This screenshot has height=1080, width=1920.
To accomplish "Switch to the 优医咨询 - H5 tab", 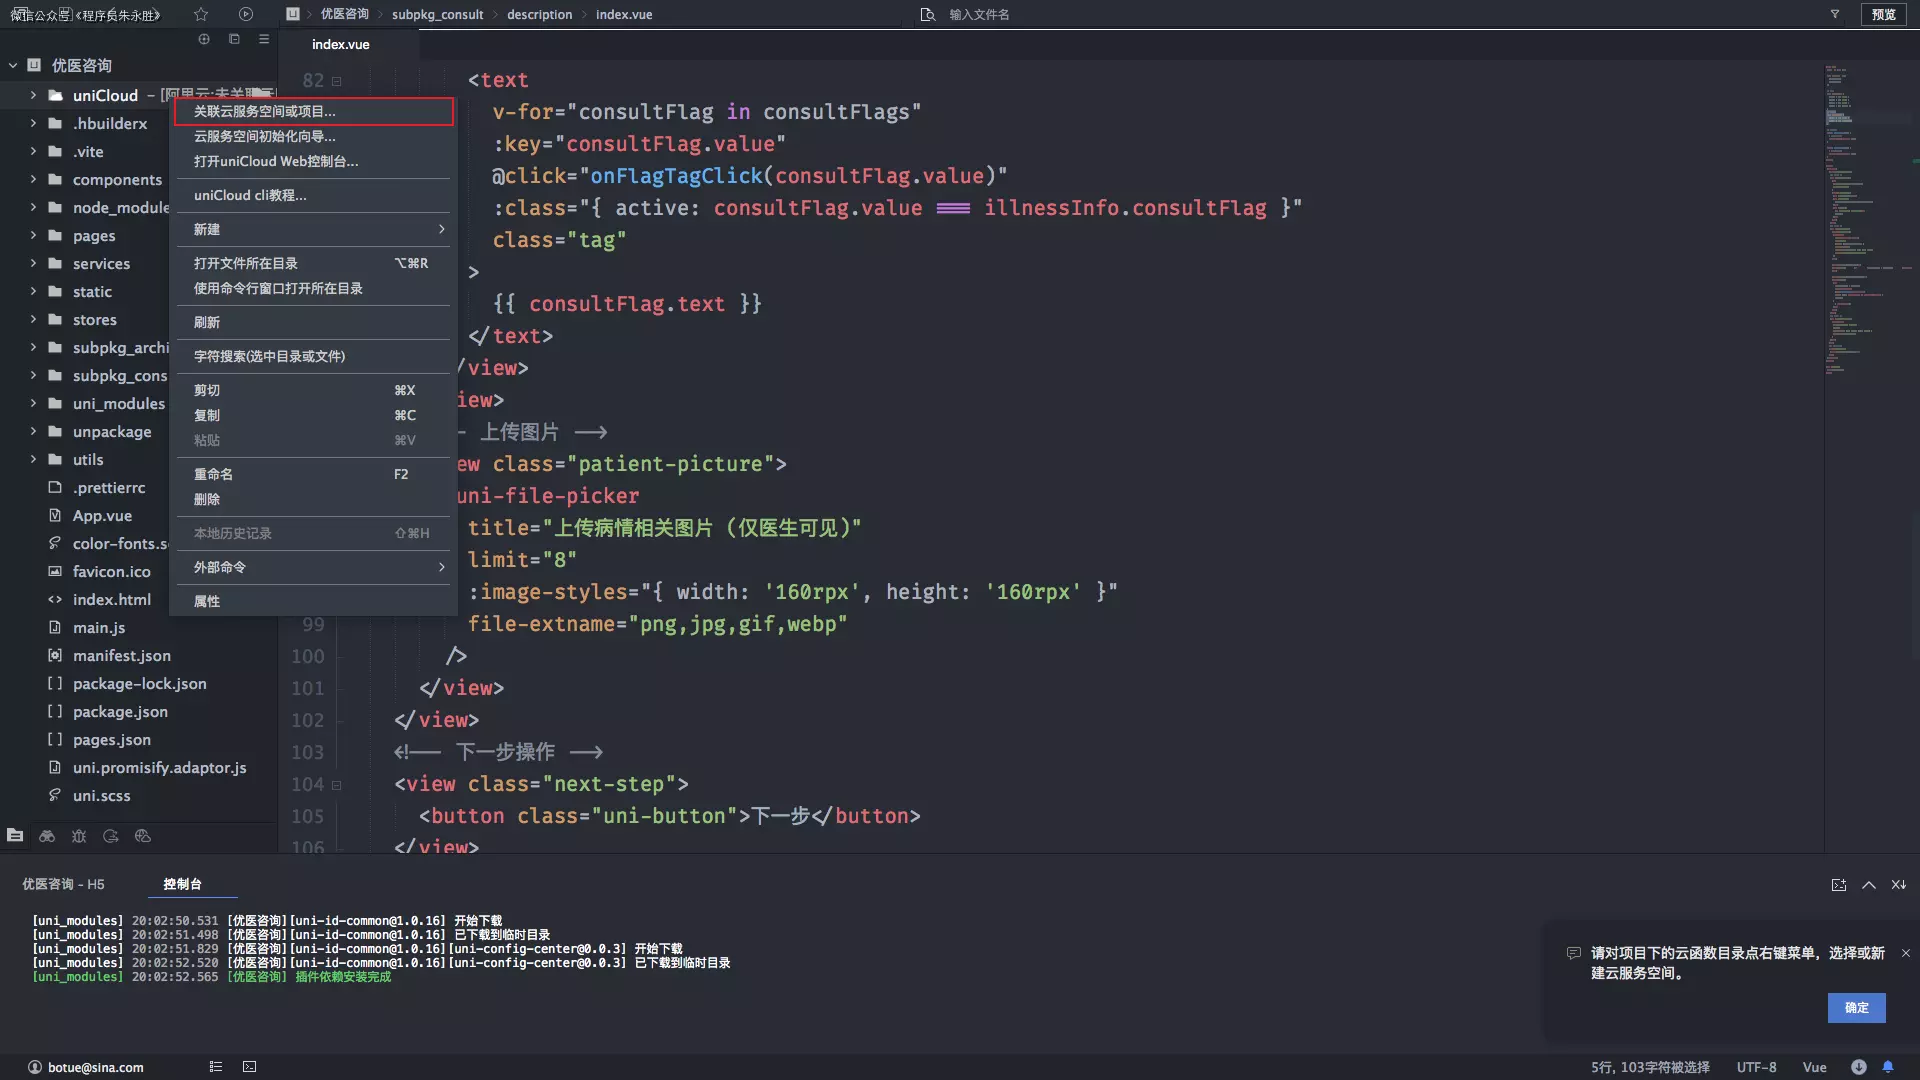I will pos(63,884).
